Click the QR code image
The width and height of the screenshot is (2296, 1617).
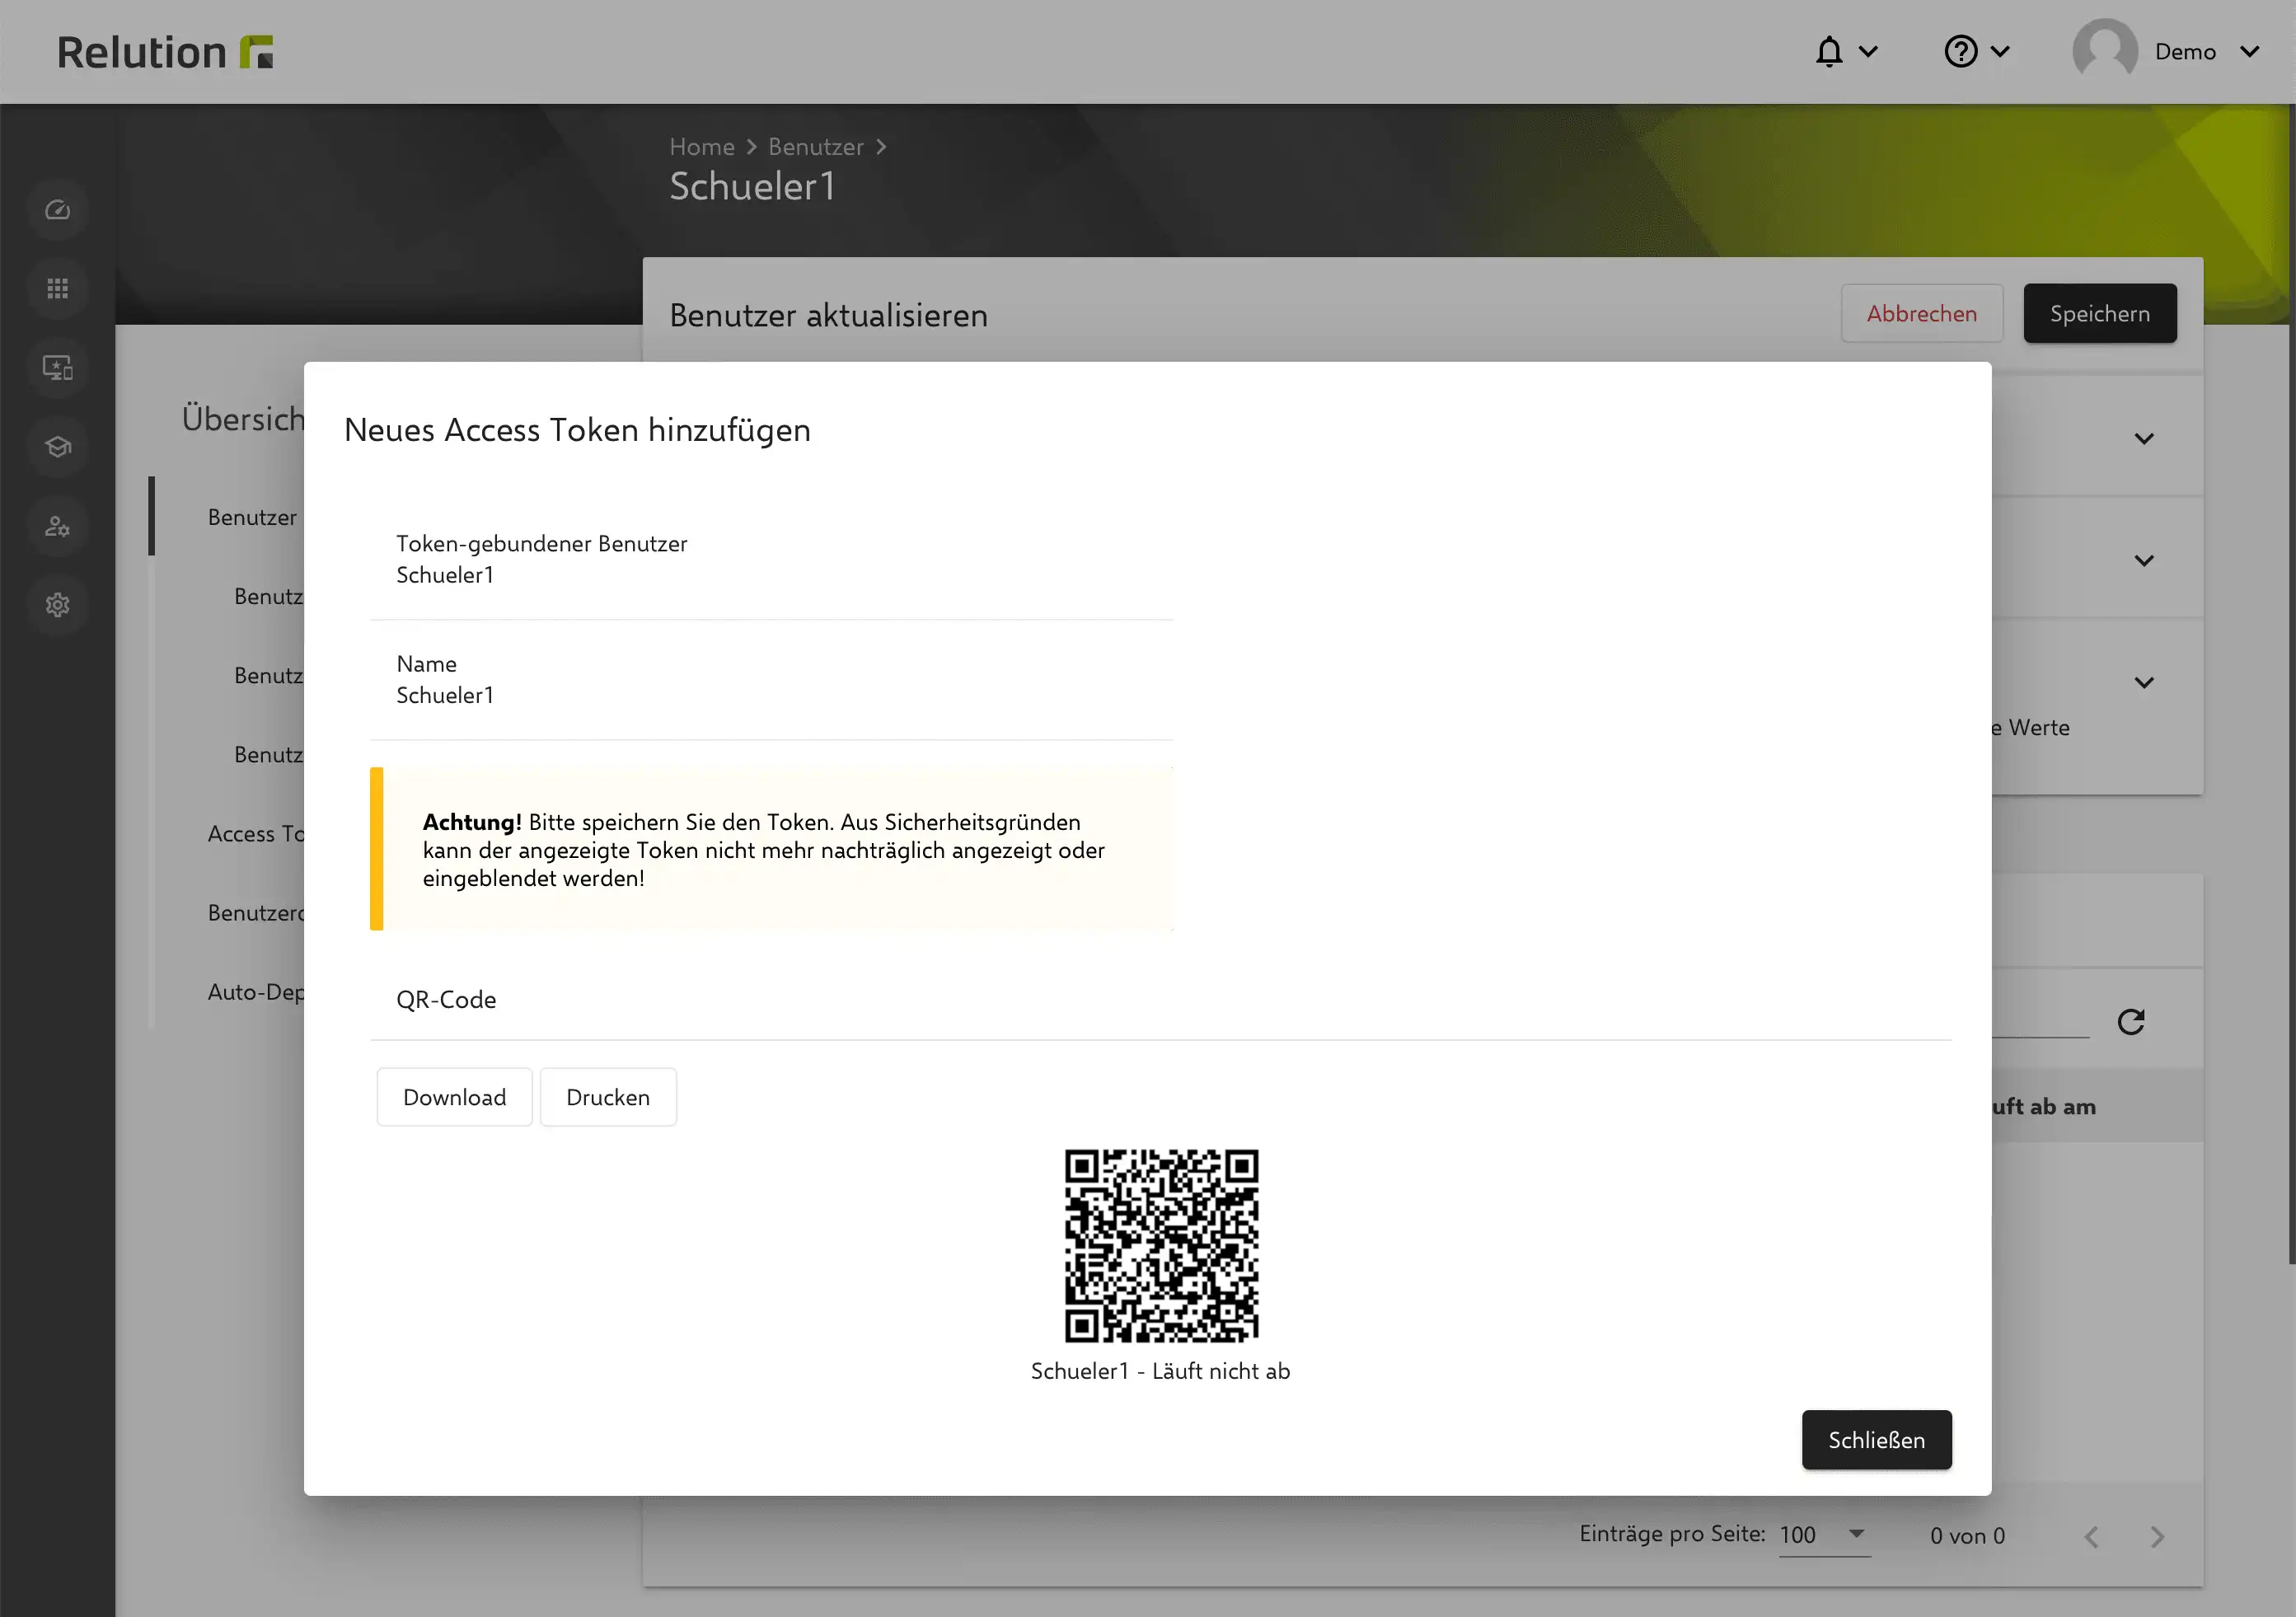1161,1245
